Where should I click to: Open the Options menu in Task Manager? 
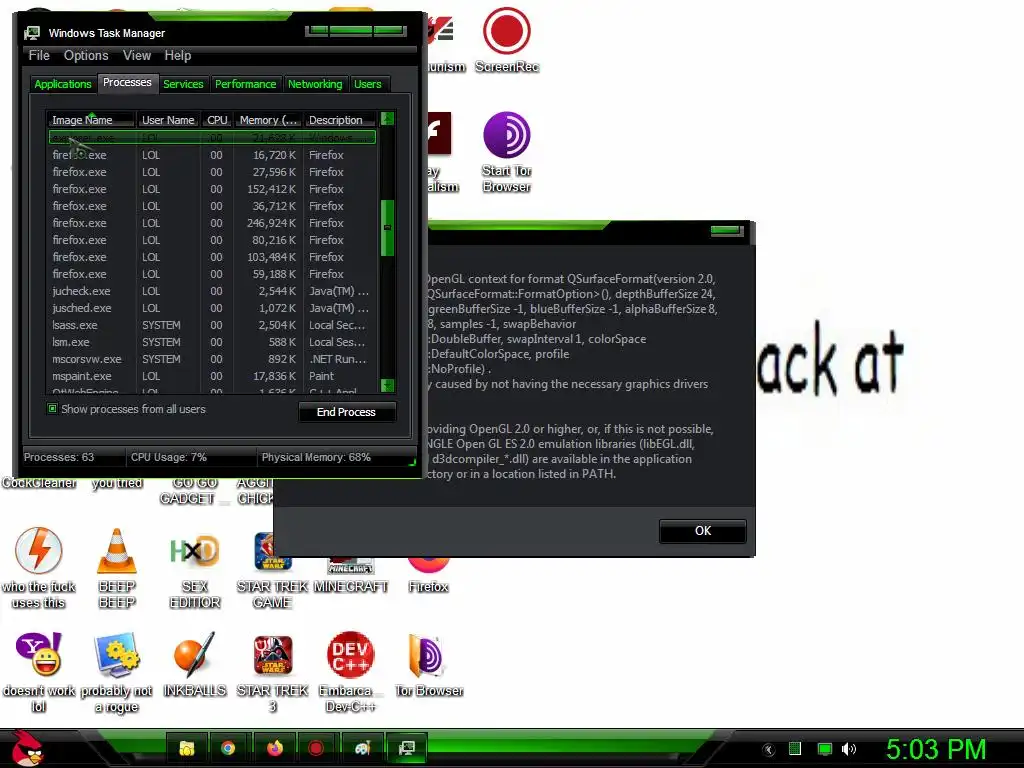[x=86, y=56]
